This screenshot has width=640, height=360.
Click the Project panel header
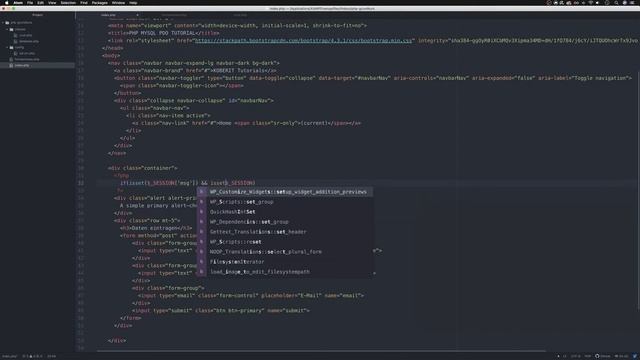point(37,15)
